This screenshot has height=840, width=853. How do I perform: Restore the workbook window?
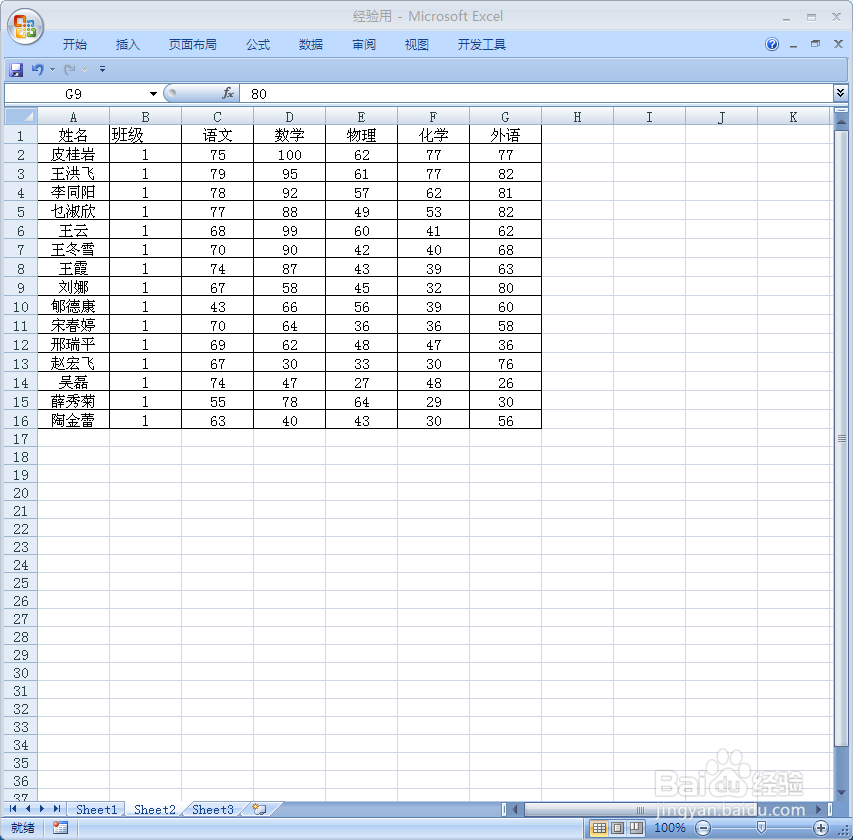point(815,44)
